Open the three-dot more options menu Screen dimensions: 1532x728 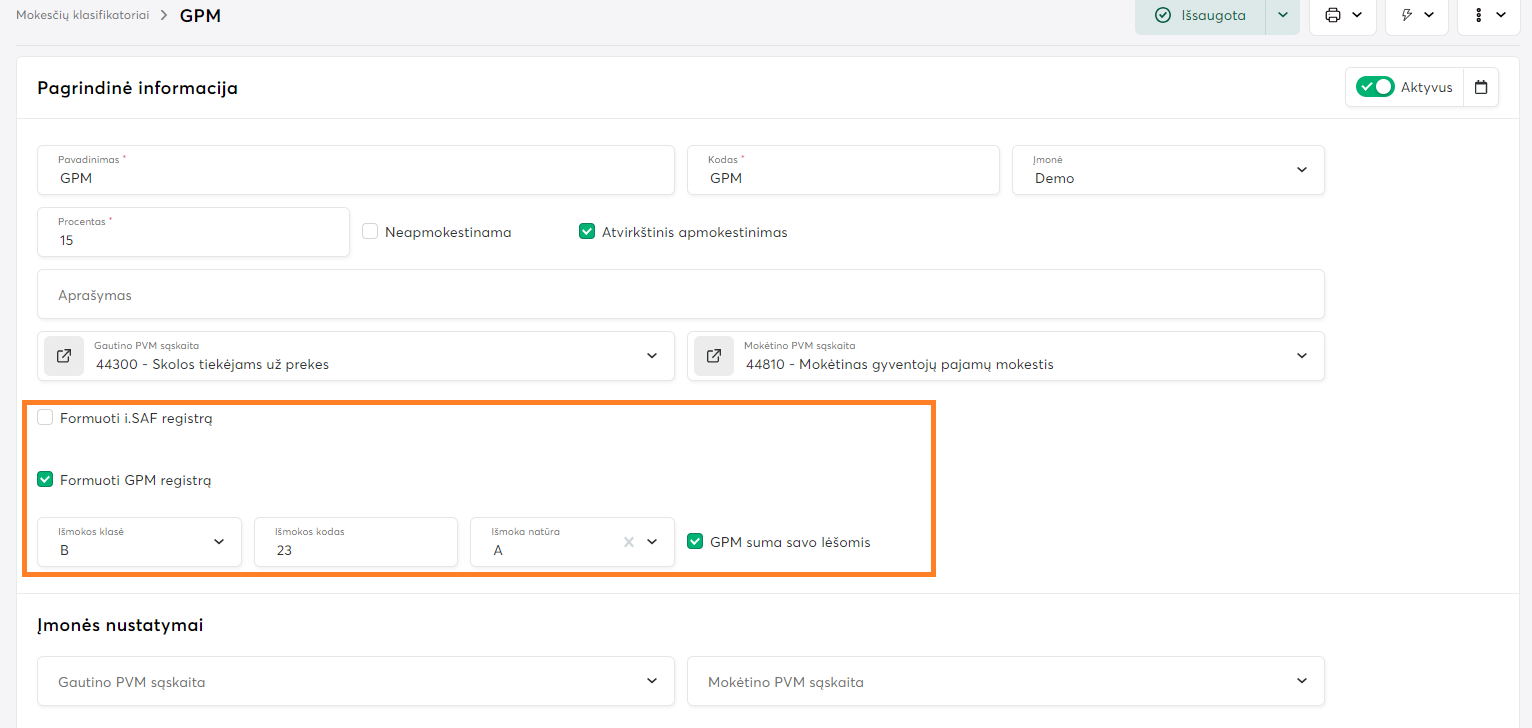point(1478,15)
